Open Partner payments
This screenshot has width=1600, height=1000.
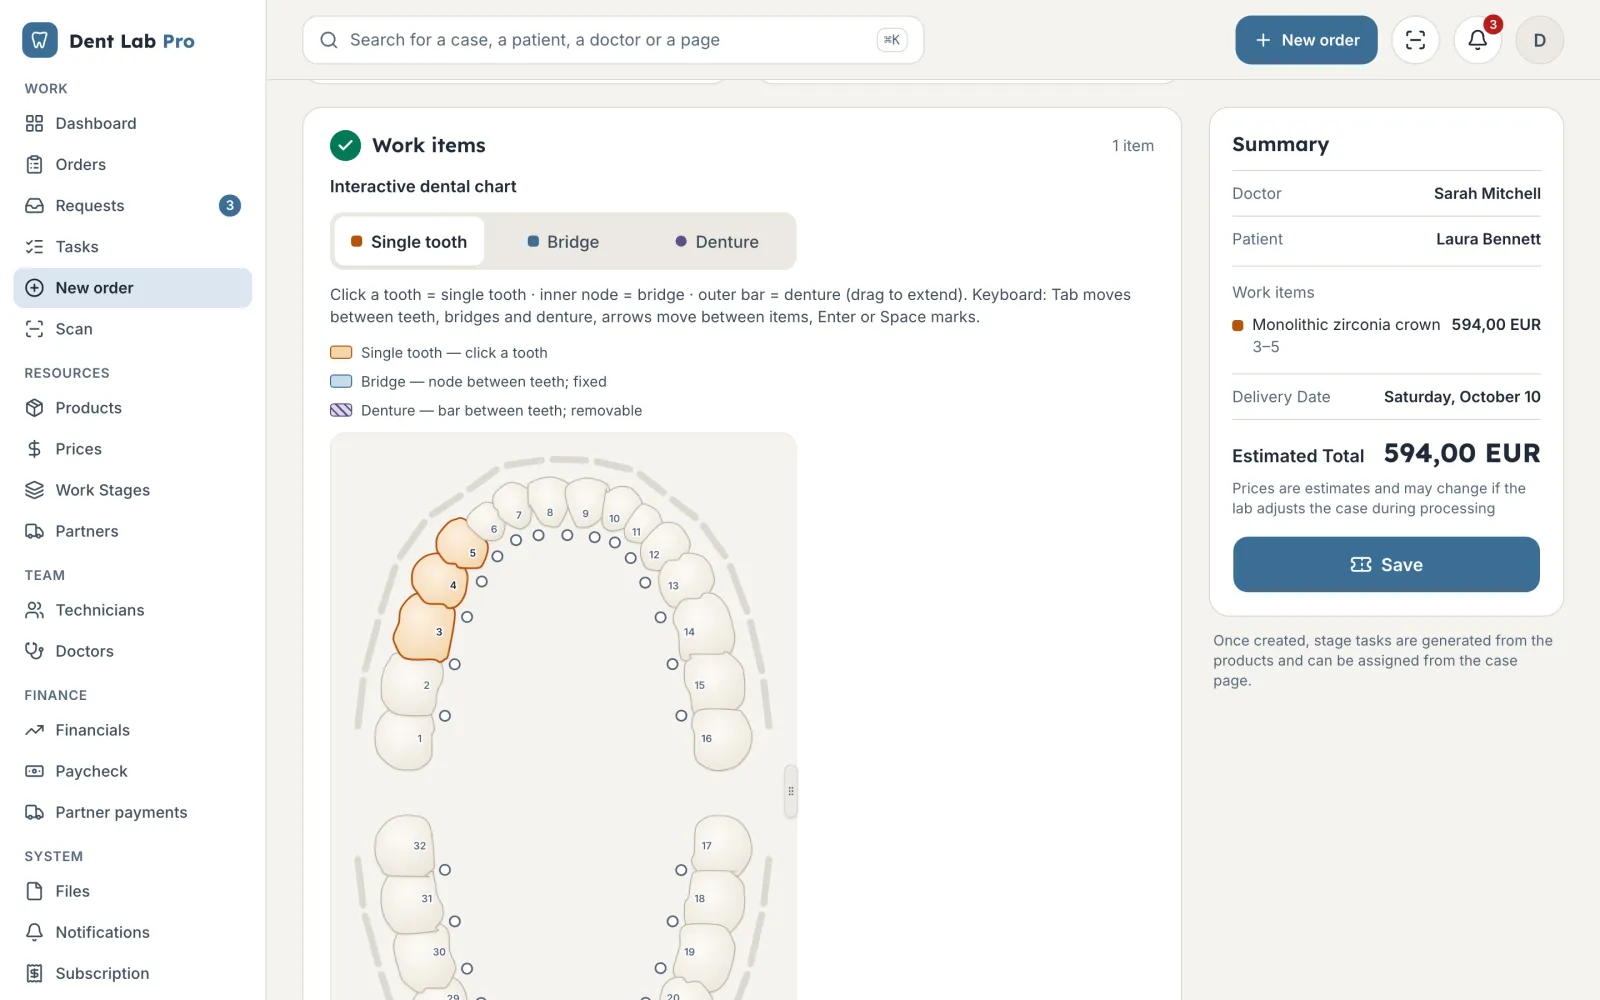[132, 812]
